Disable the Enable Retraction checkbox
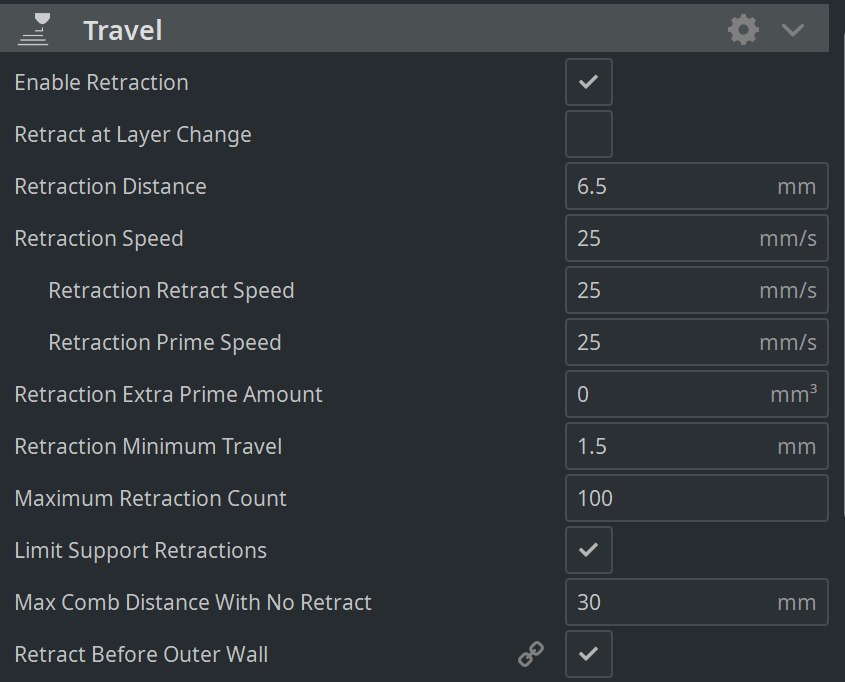Screen dimensions: 845x682 [588, 82]
